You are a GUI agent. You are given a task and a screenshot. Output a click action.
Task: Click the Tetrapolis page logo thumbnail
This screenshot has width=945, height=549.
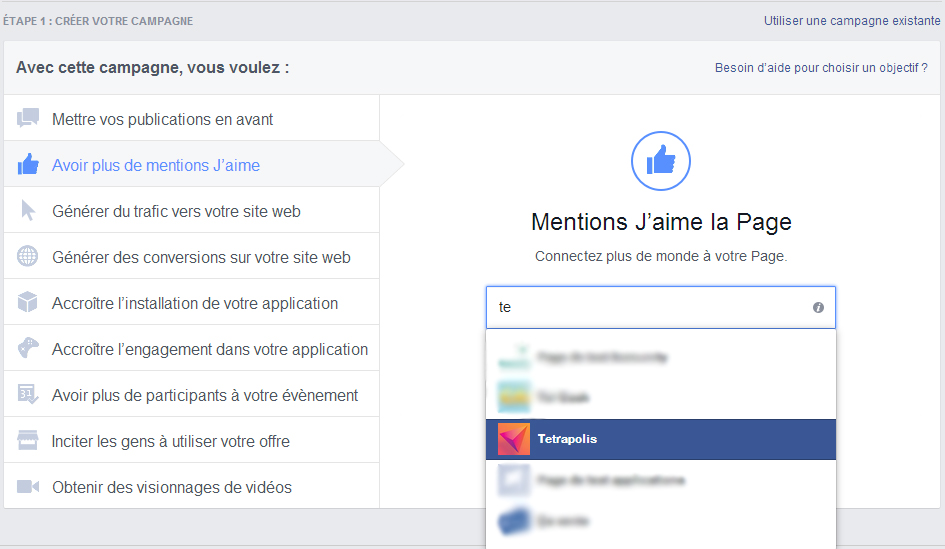[x=513, y=439]
